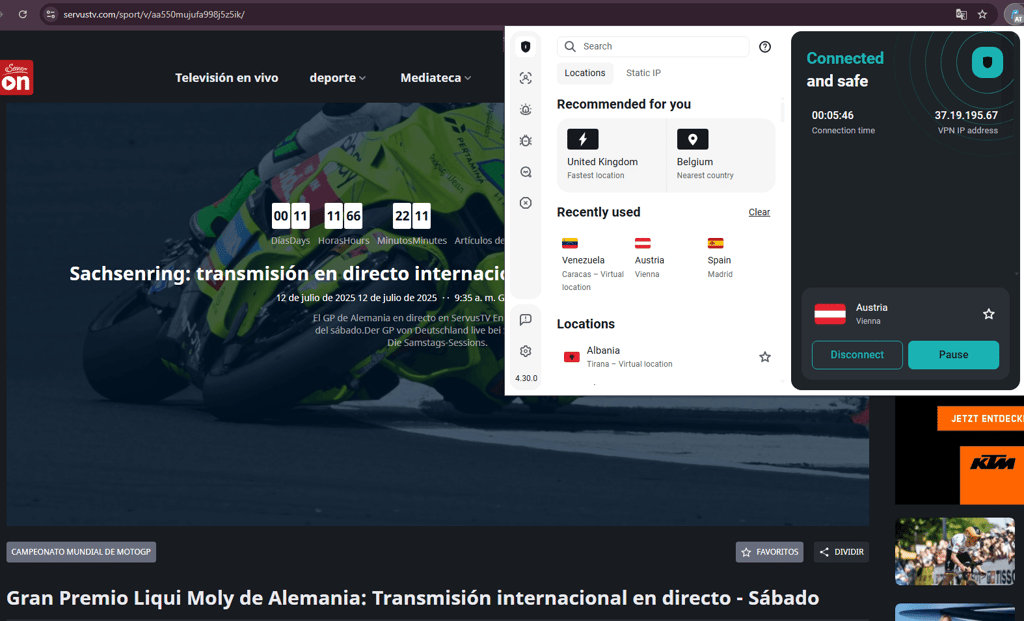Click the VPN extension icon in browser toolbar

(1015, 14)
